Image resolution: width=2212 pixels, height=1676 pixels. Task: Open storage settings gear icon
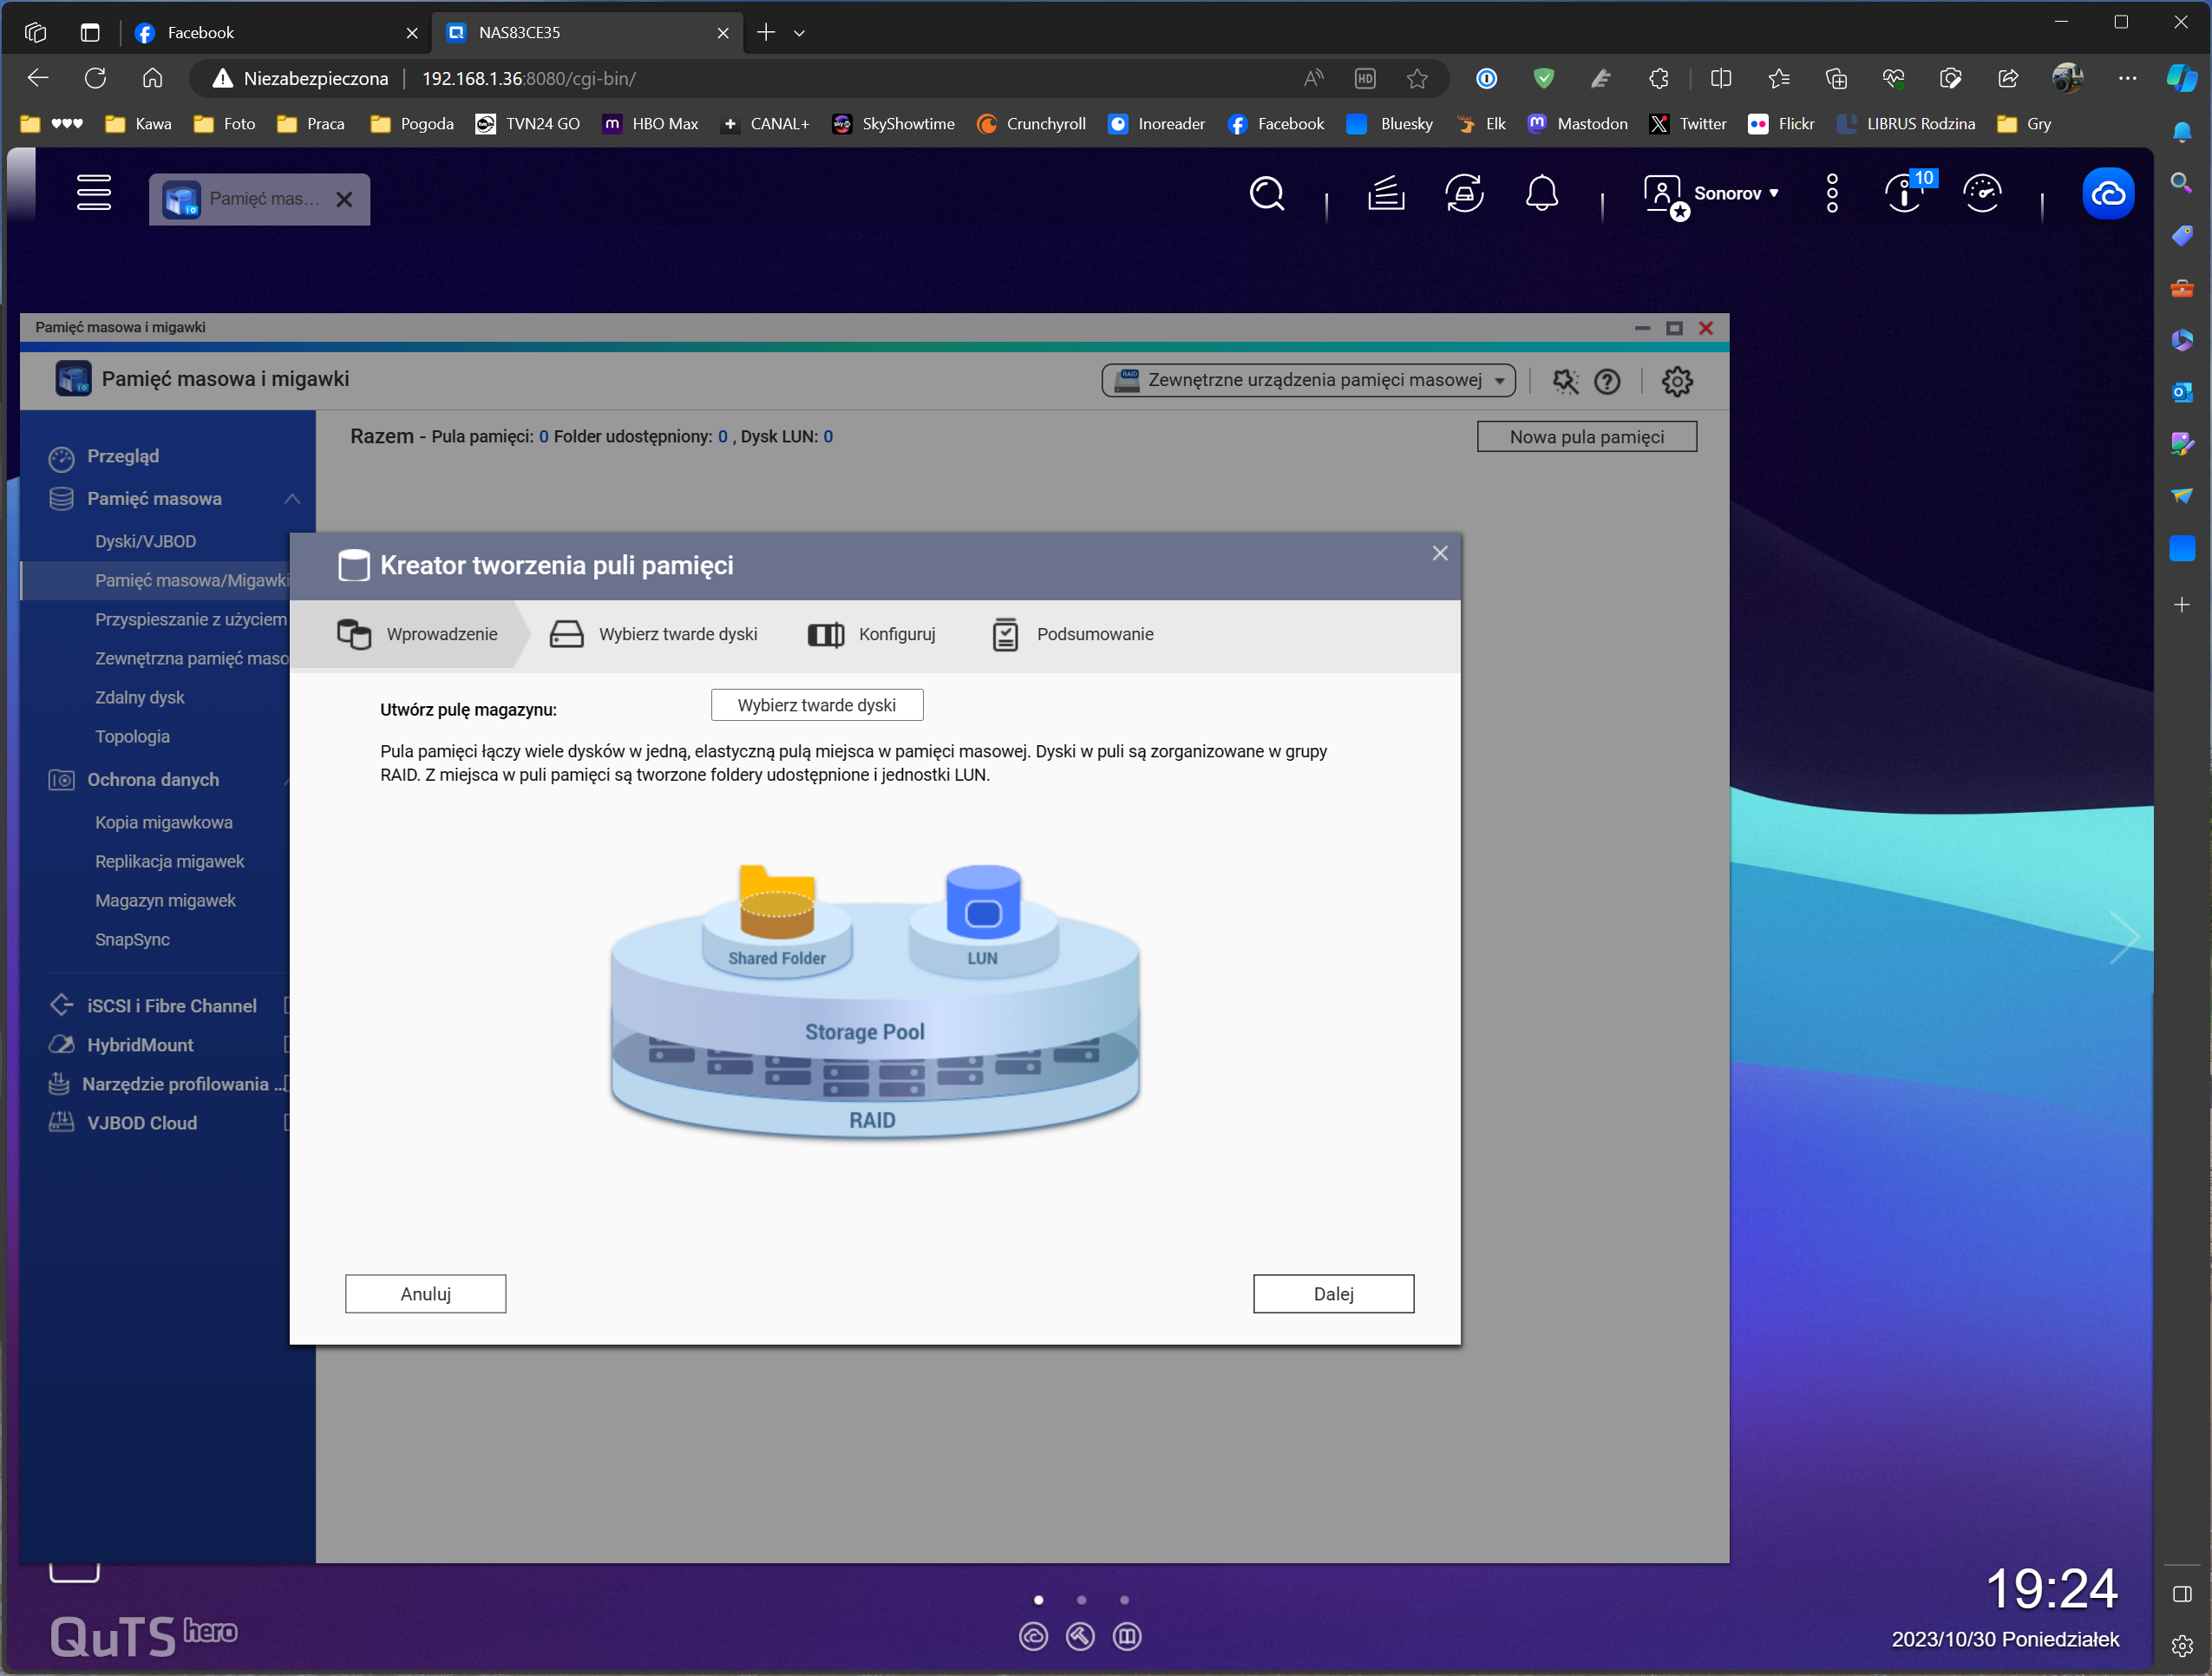(1677, 381)
